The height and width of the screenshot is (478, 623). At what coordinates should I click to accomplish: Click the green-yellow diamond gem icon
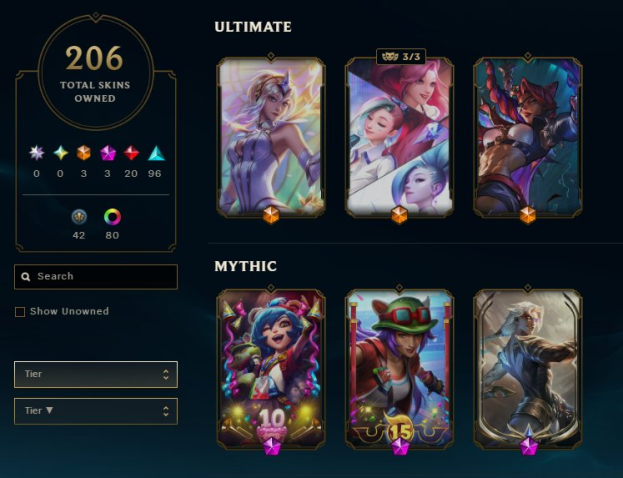(60, 153)
